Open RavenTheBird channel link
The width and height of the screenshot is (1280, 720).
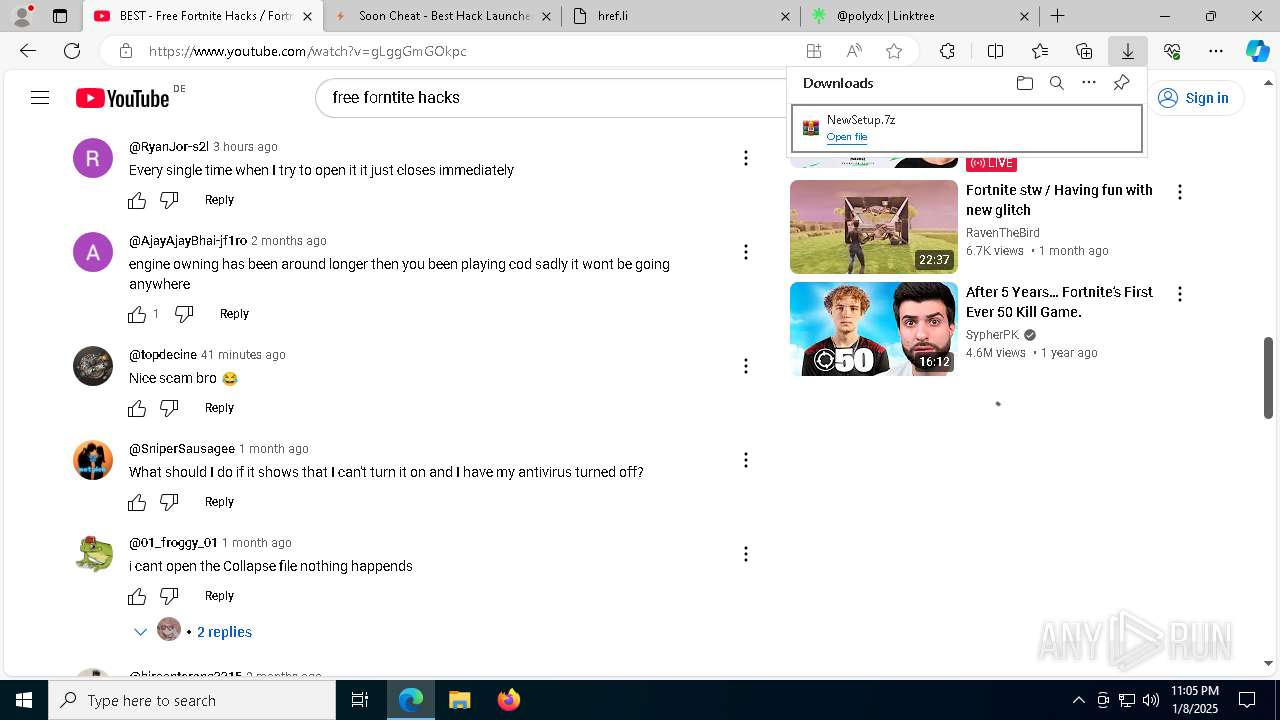tap(1003, 233)
